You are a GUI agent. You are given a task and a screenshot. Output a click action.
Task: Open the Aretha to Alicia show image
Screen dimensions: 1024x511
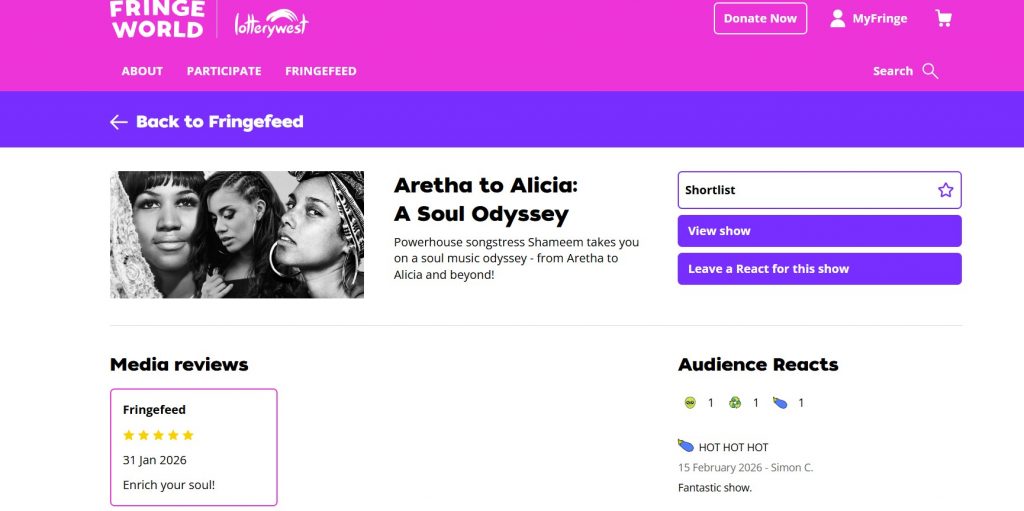click(237, 235)
